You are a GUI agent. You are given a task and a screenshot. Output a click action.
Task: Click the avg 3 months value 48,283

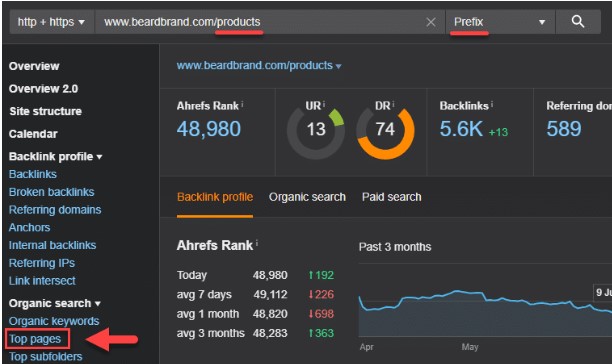[270, 333]
